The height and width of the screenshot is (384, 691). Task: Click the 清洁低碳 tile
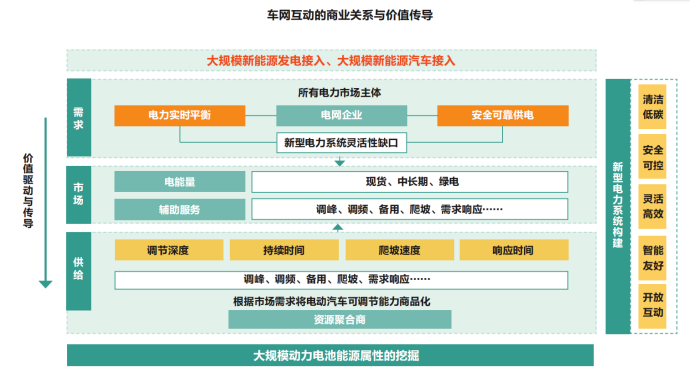click(x=653, y=107)
